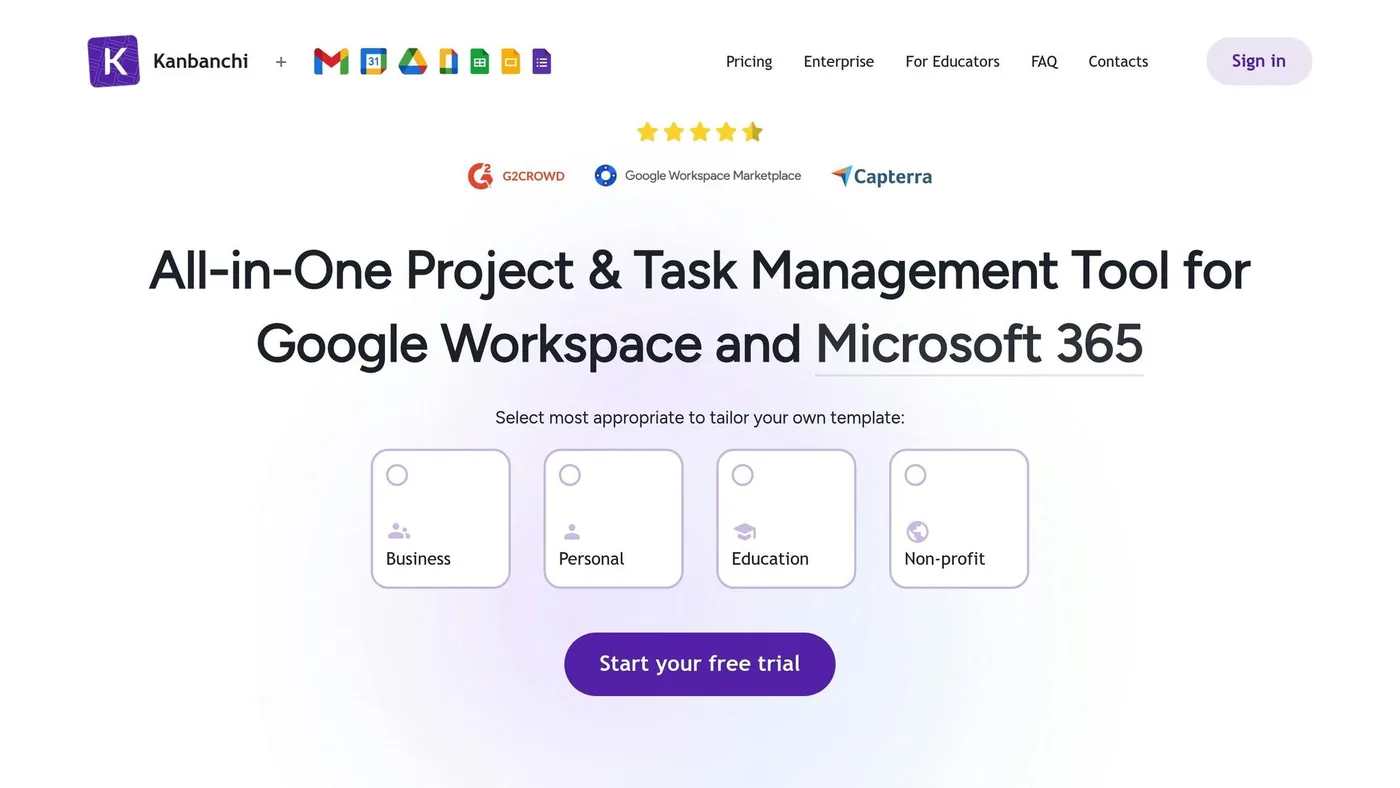Click the Kanbanchi purple K logo
The height and width of the screenshot is (788, 1400).
113,61
